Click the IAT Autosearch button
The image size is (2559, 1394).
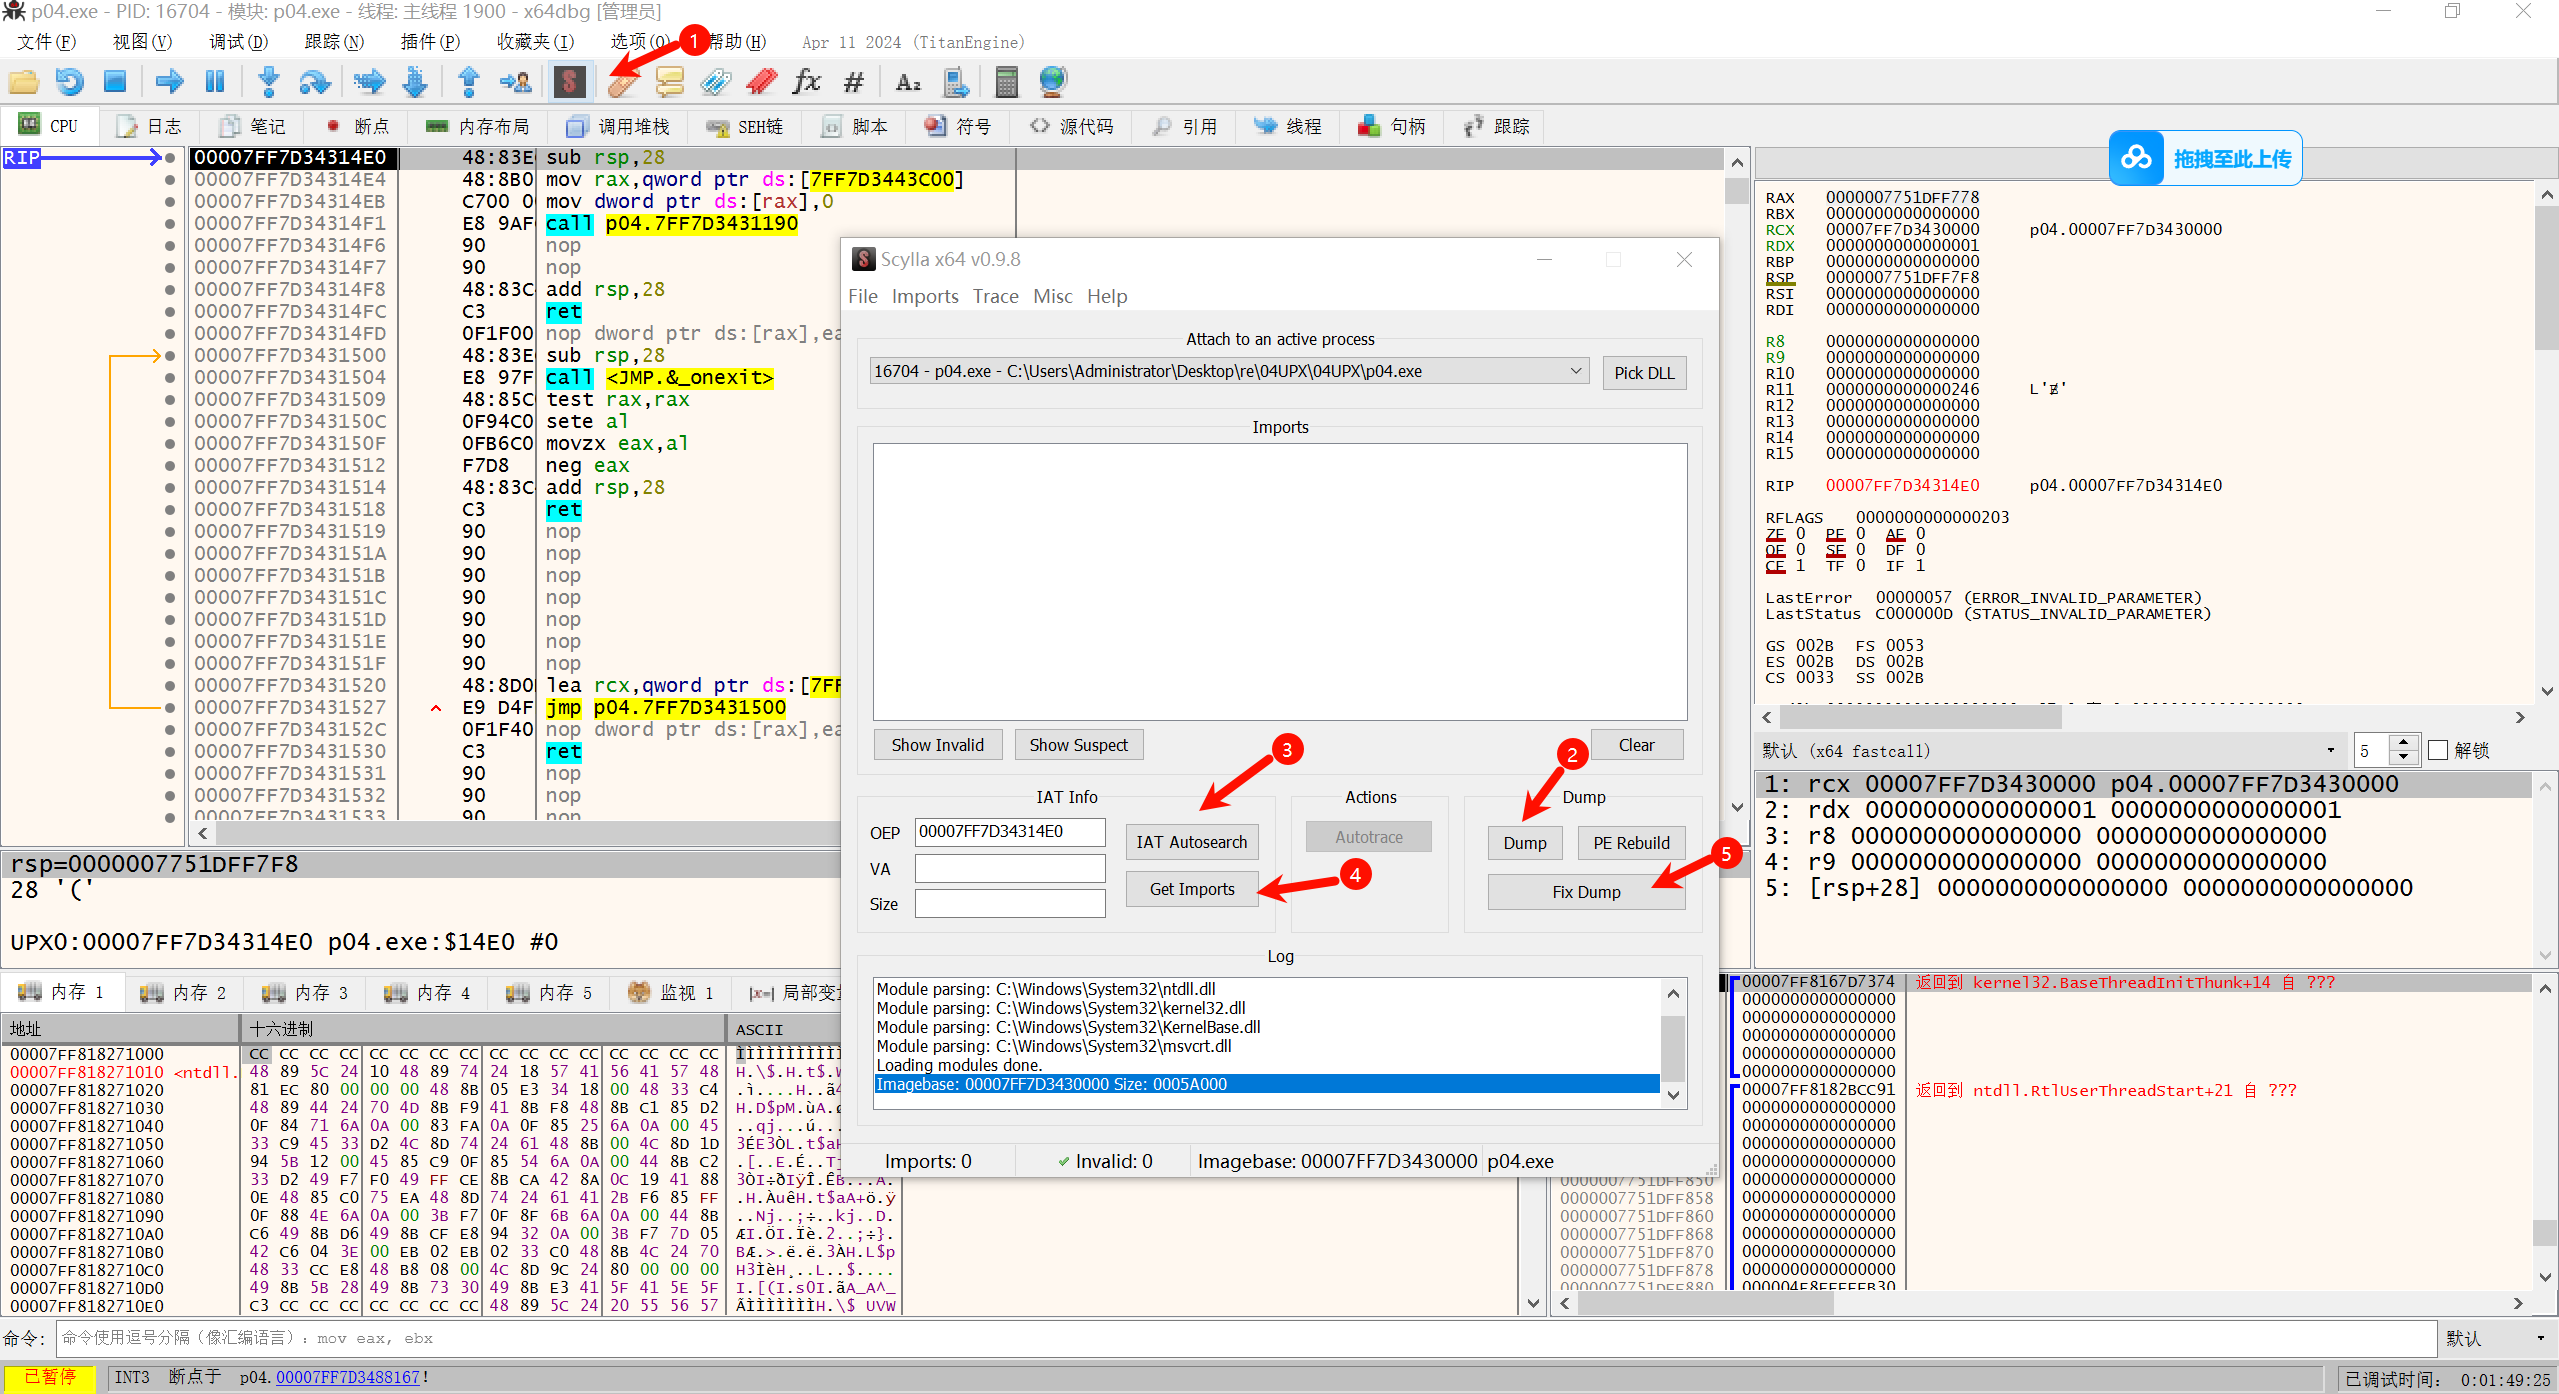pos(1191,842)
